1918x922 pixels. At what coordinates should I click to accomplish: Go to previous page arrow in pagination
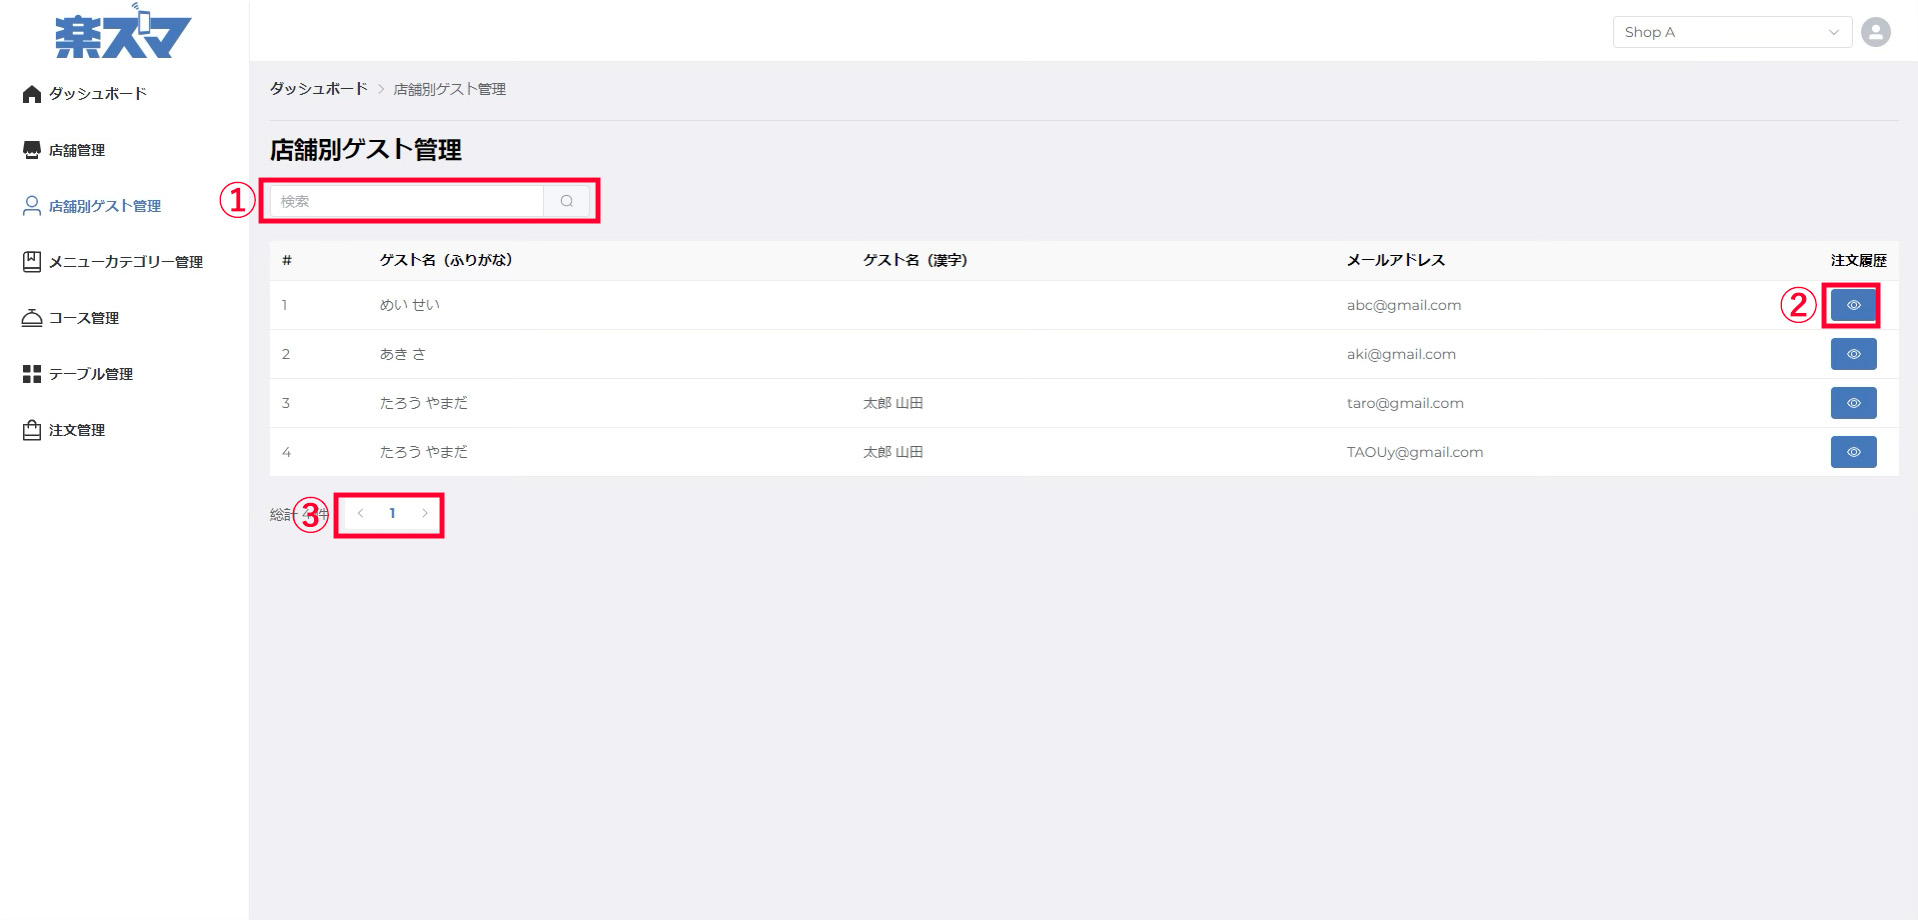tap(360, 513)
